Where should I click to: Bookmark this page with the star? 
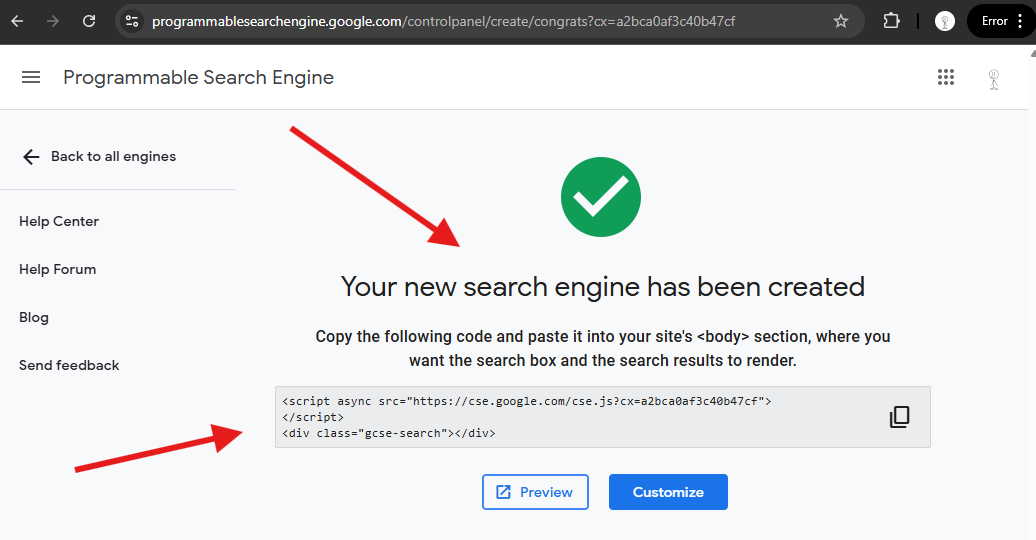(840, 21)
